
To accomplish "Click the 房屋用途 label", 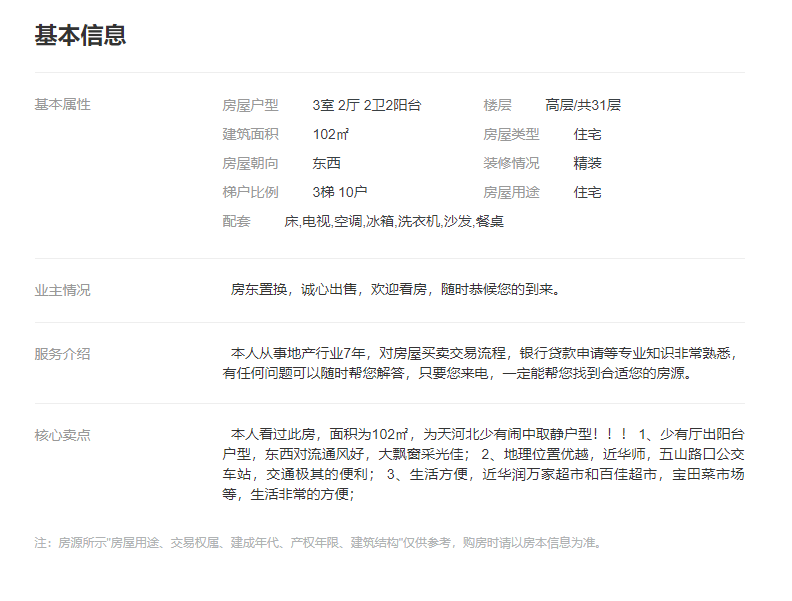I will point(511,192).
